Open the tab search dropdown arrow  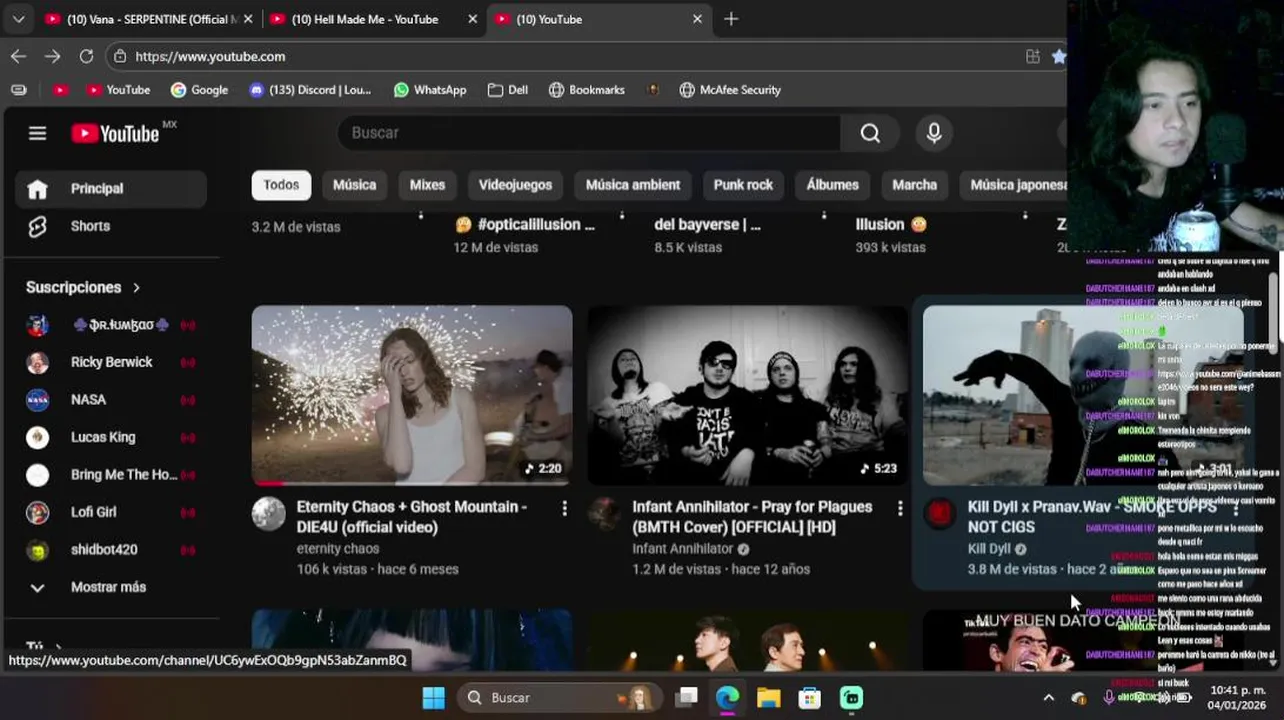[x=18, y=19]
